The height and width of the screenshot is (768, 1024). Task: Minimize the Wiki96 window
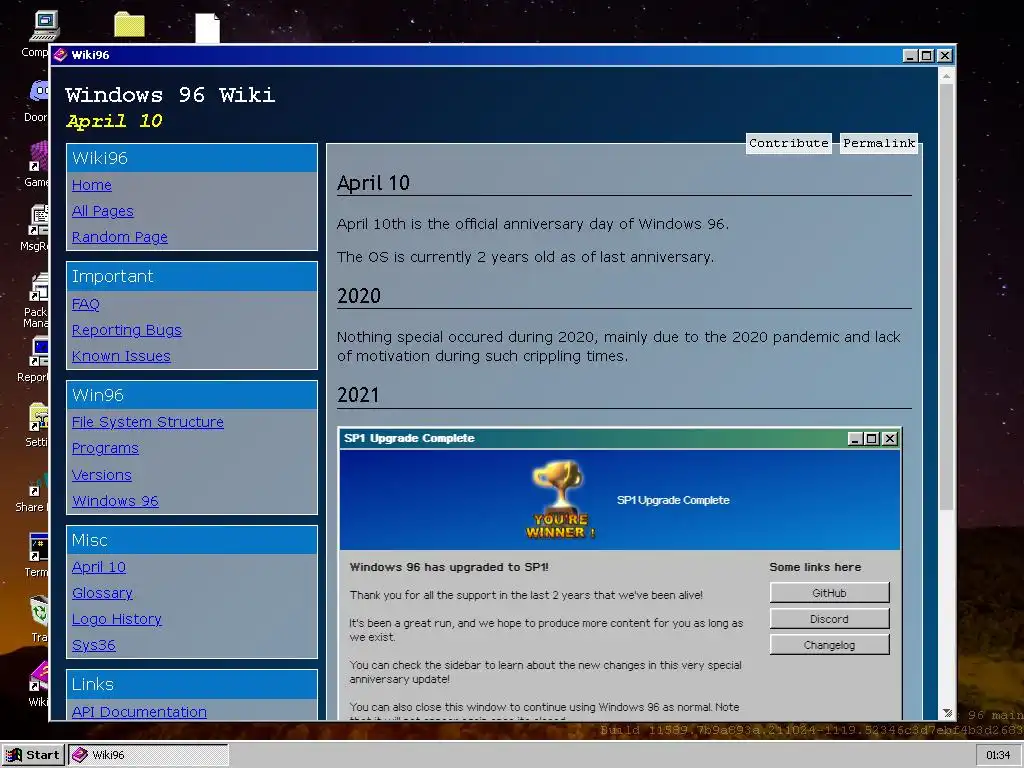coord(910,56)
